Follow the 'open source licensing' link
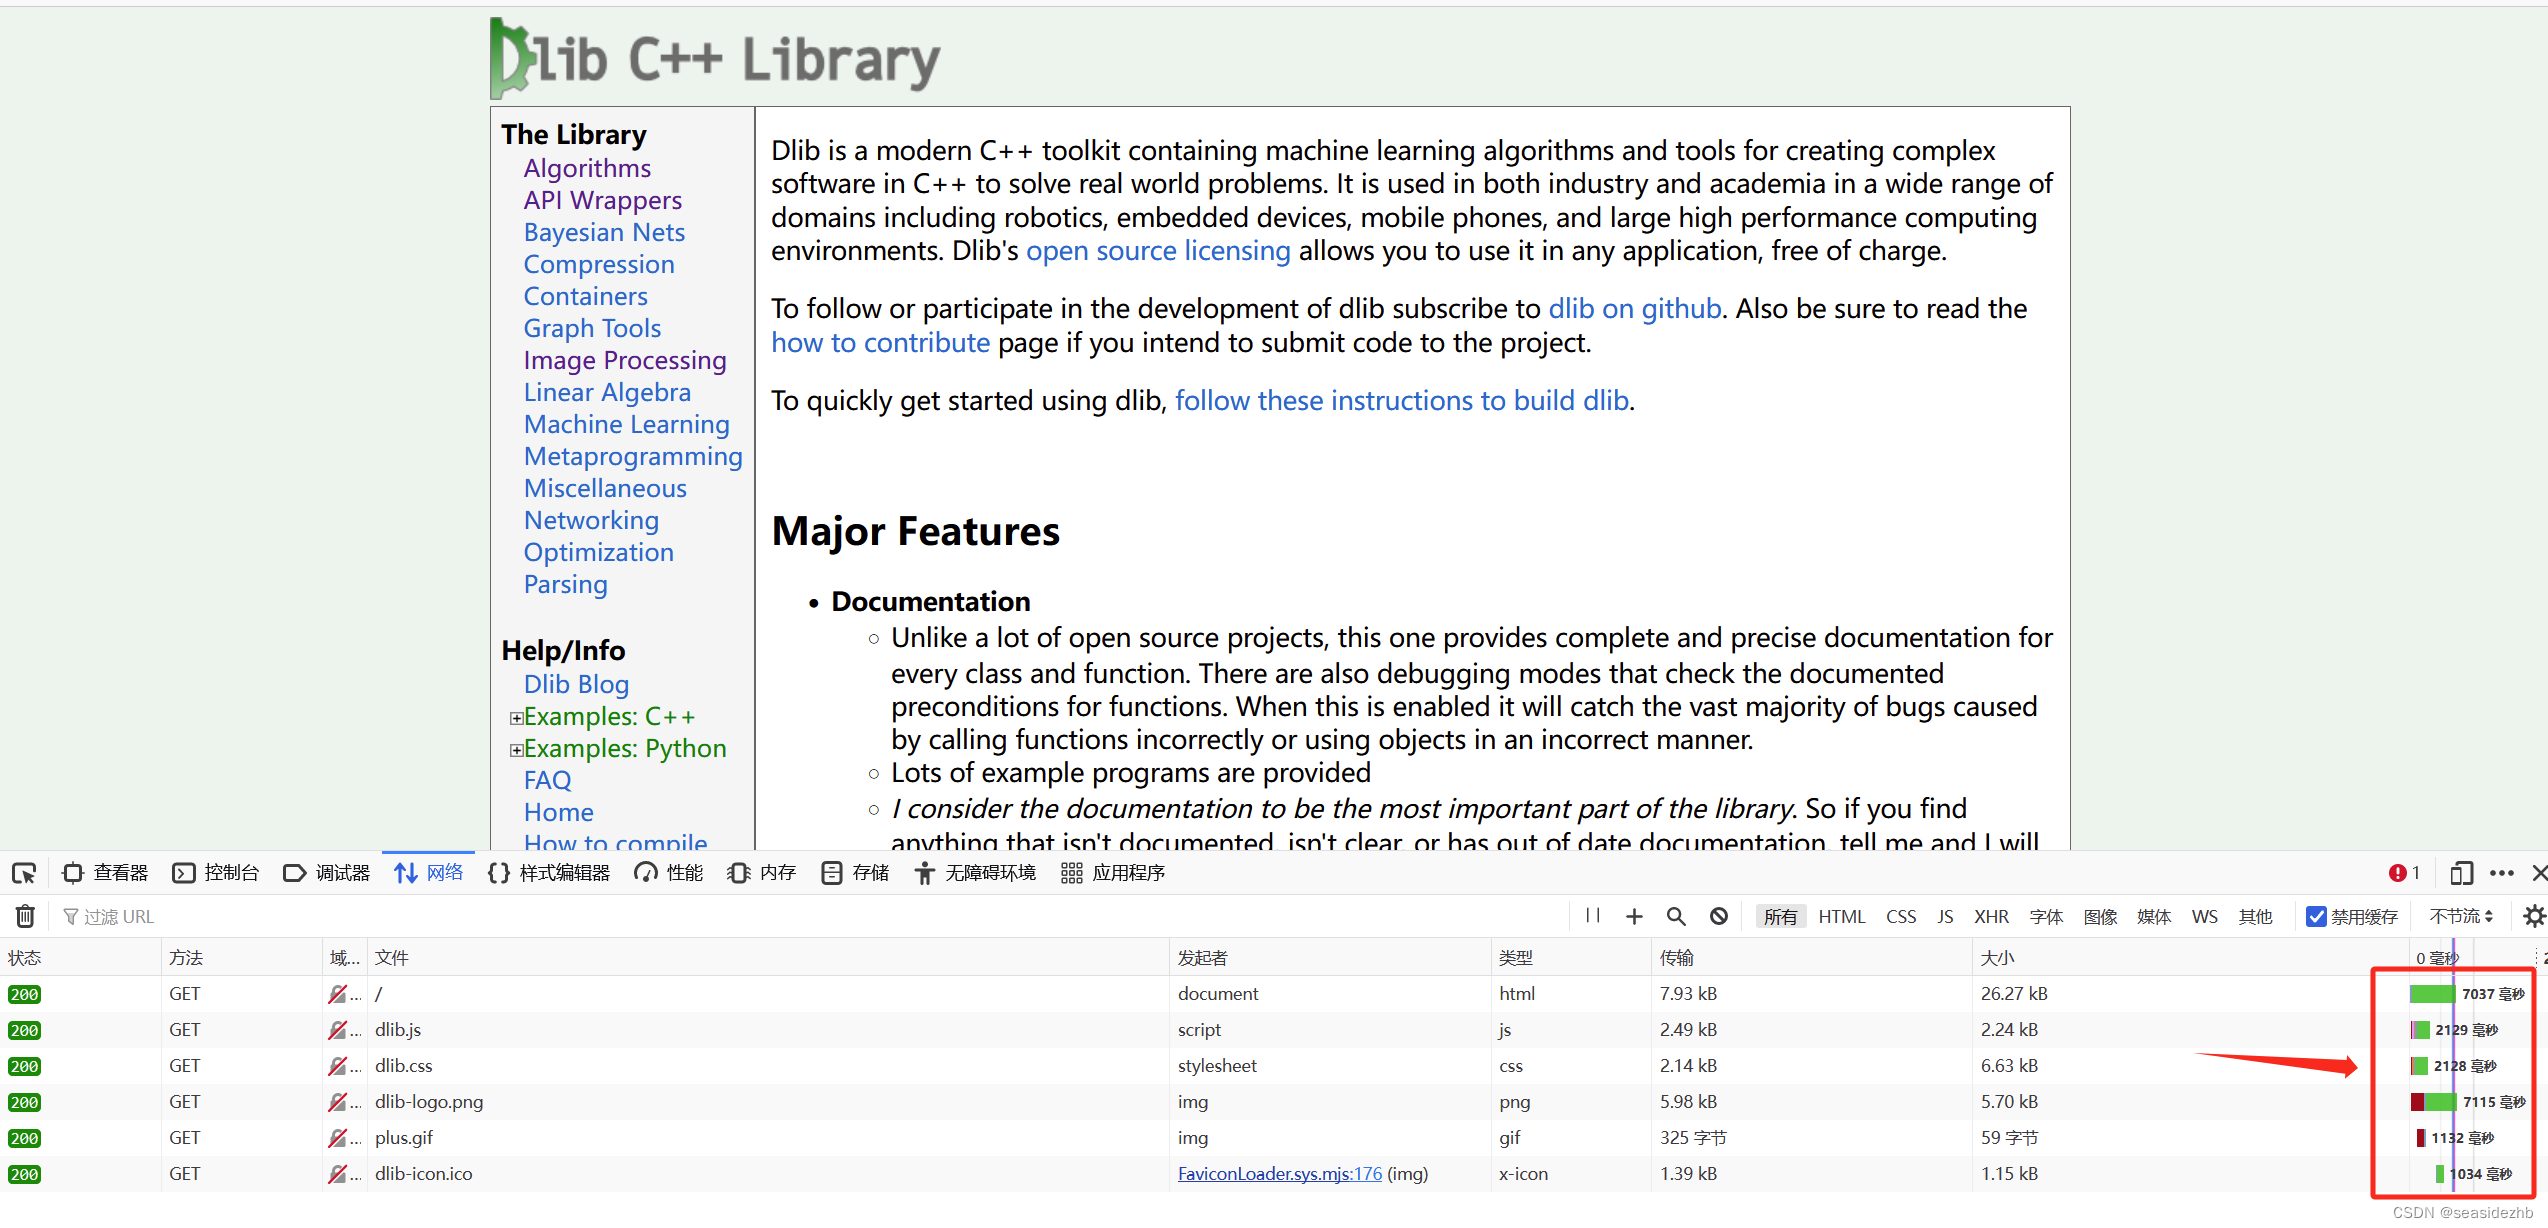This screenshot has height=1228, width=2548. click(x=1158, y=251)
